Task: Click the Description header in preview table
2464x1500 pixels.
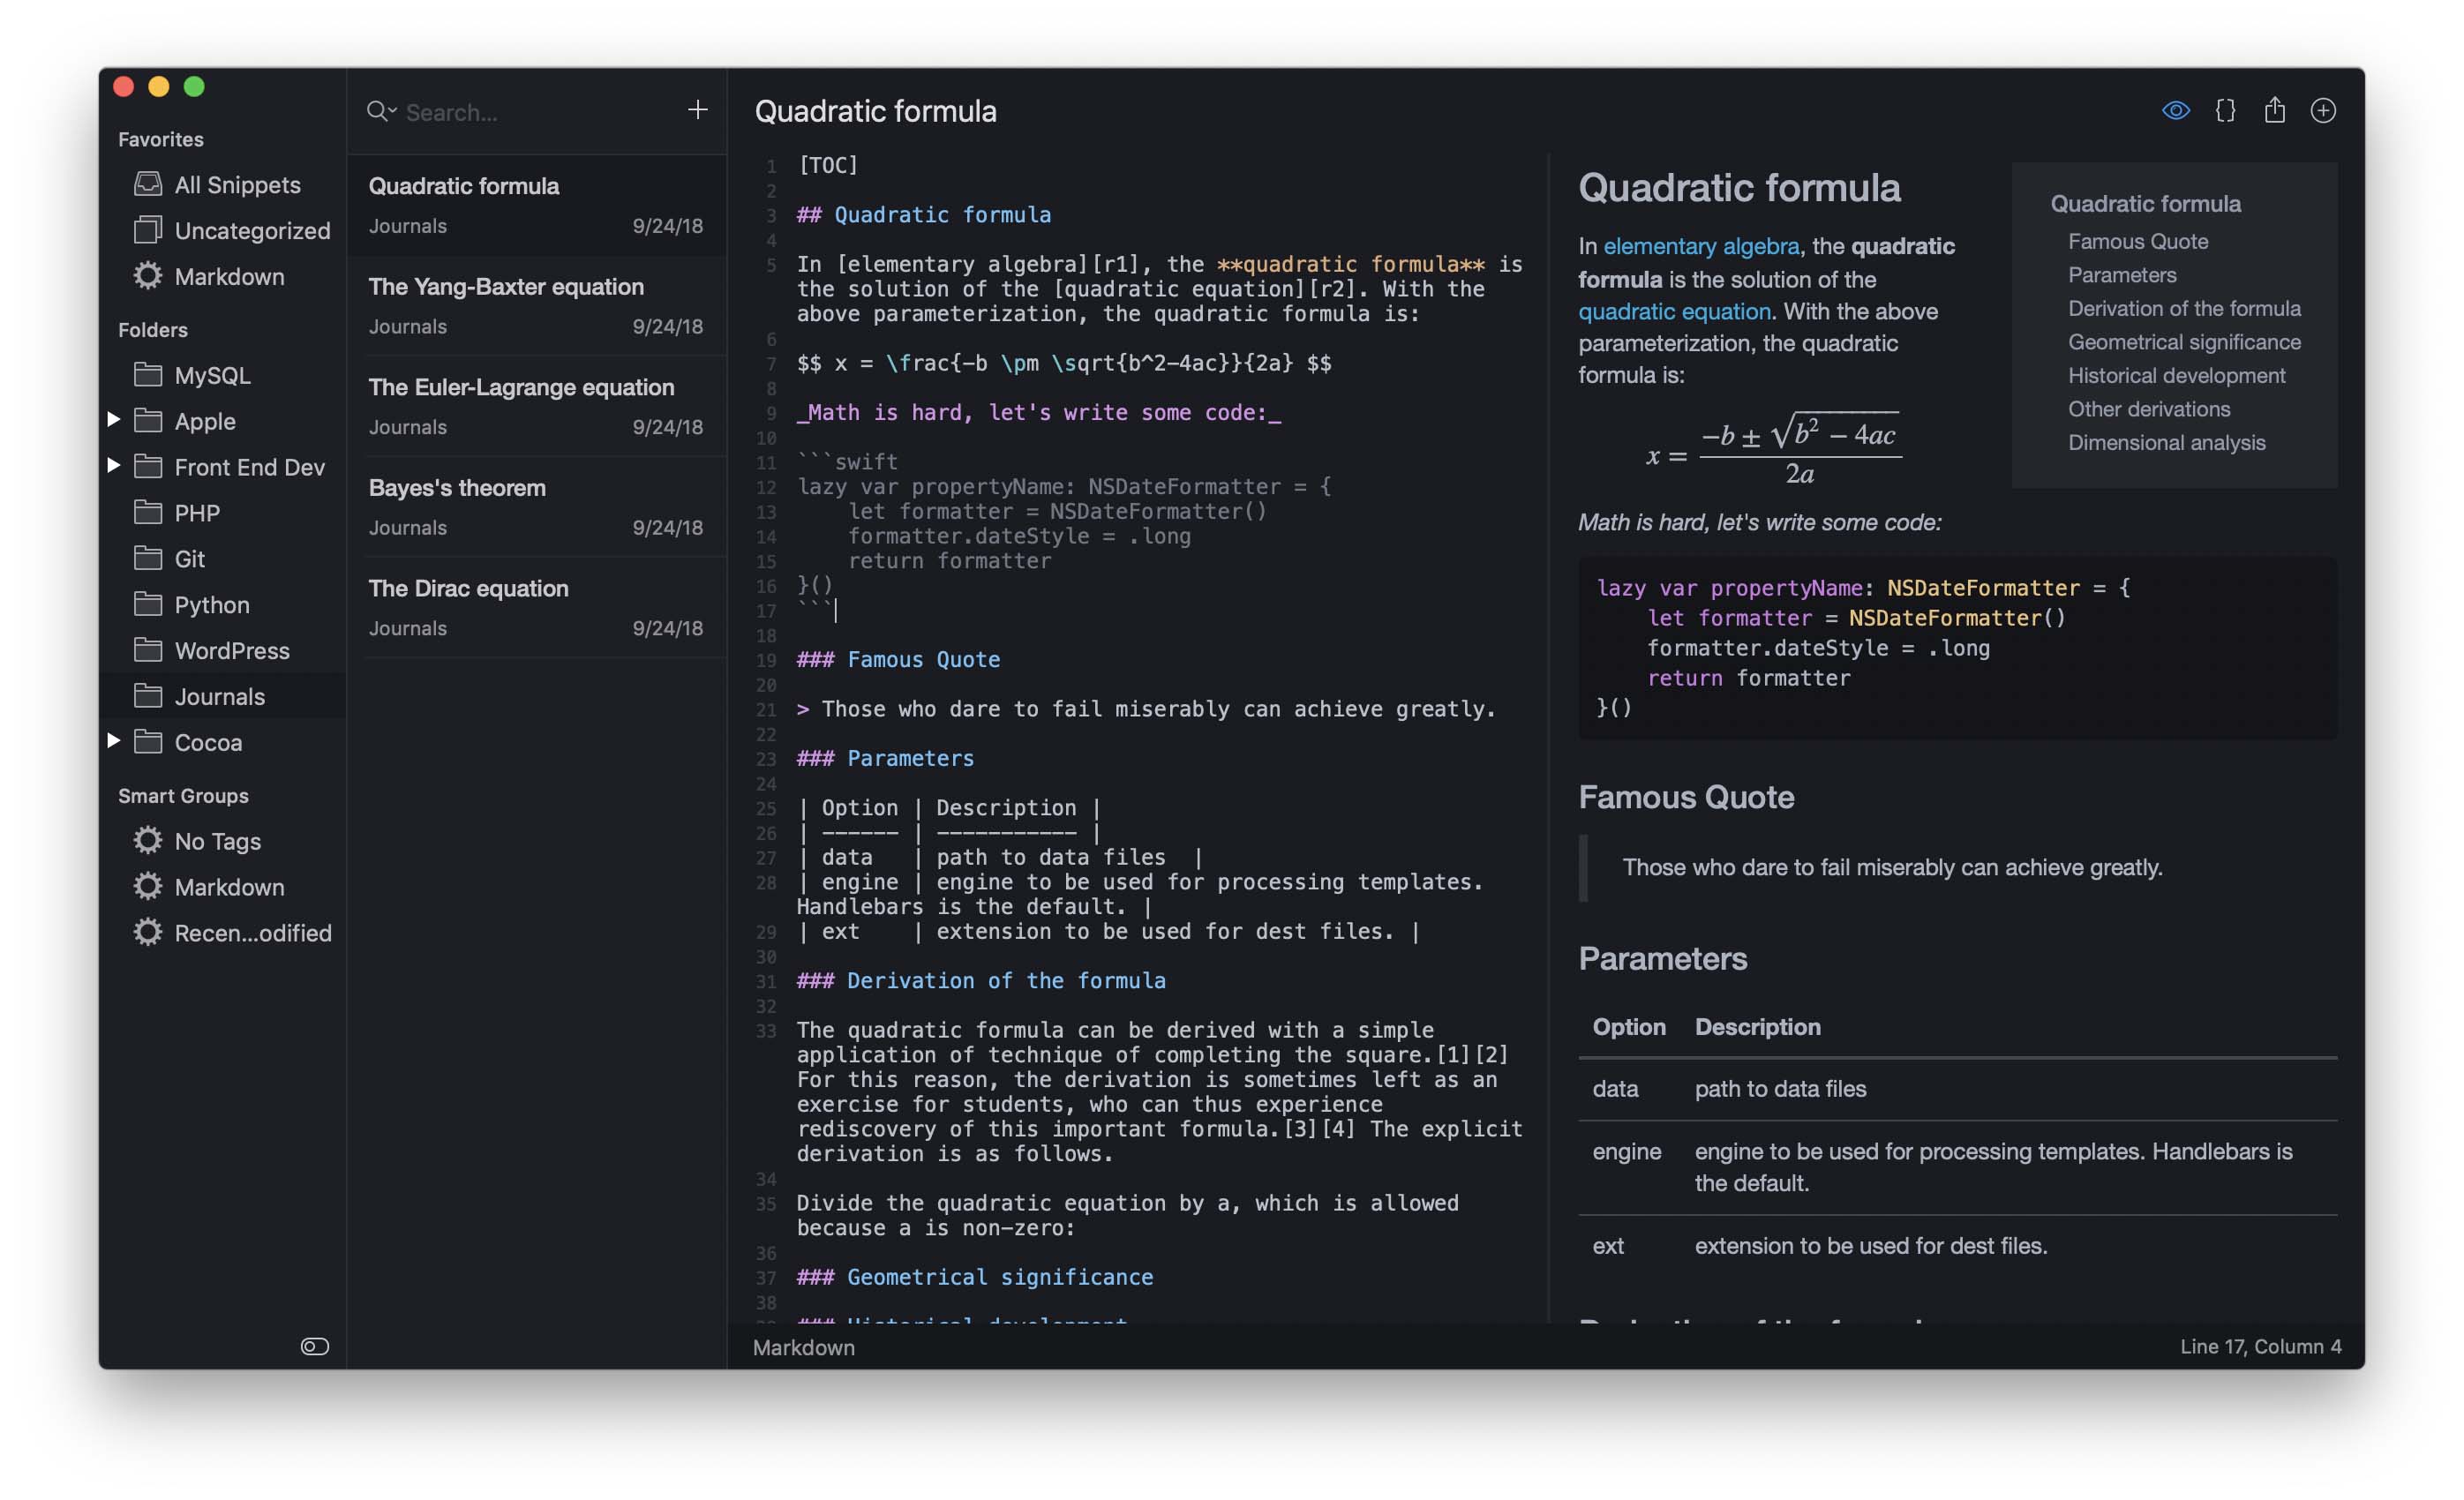Action: click(x=1757, y=1027)
